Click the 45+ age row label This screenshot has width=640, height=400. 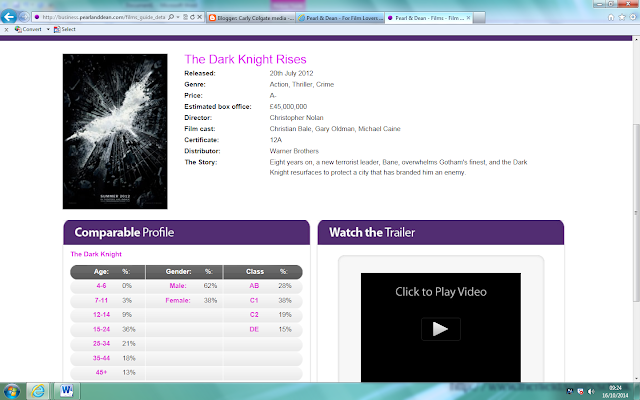[101, 373]
